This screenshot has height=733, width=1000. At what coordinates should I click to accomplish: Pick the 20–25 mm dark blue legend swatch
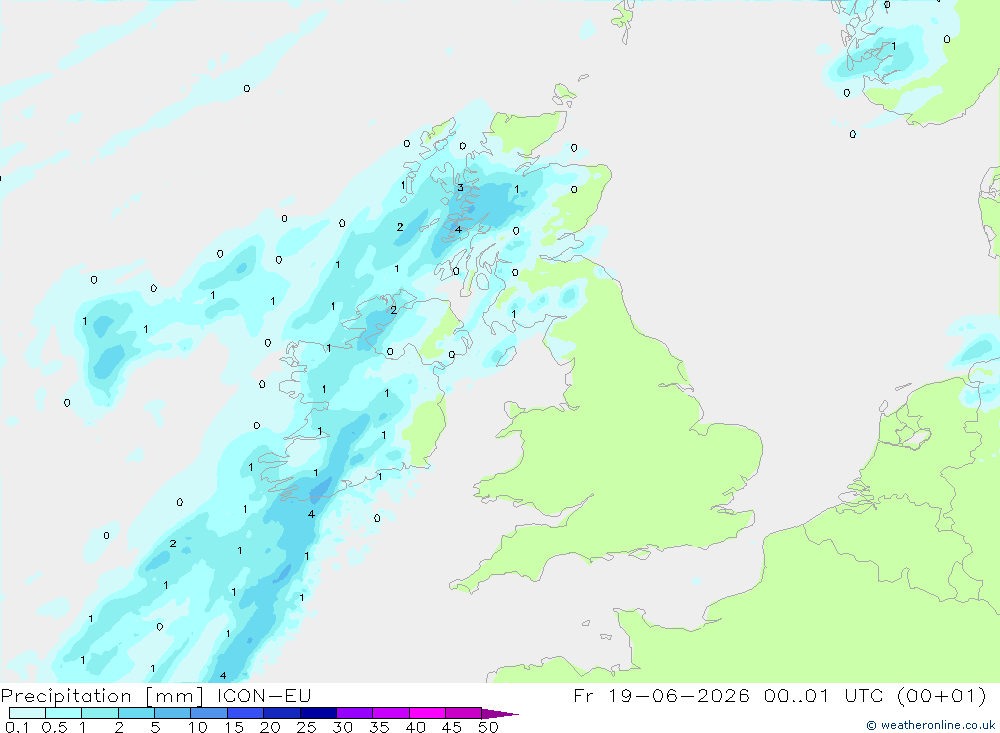281,713
